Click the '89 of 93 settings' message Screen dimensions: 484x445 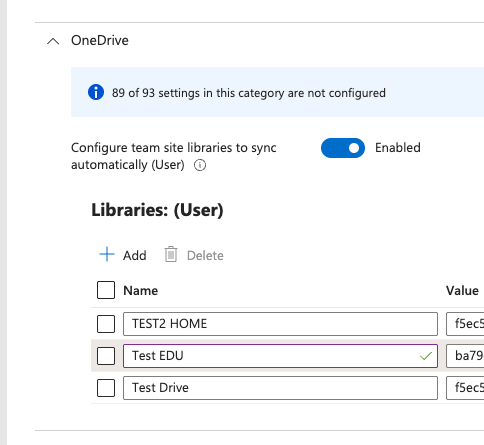[x=248, y=93]
